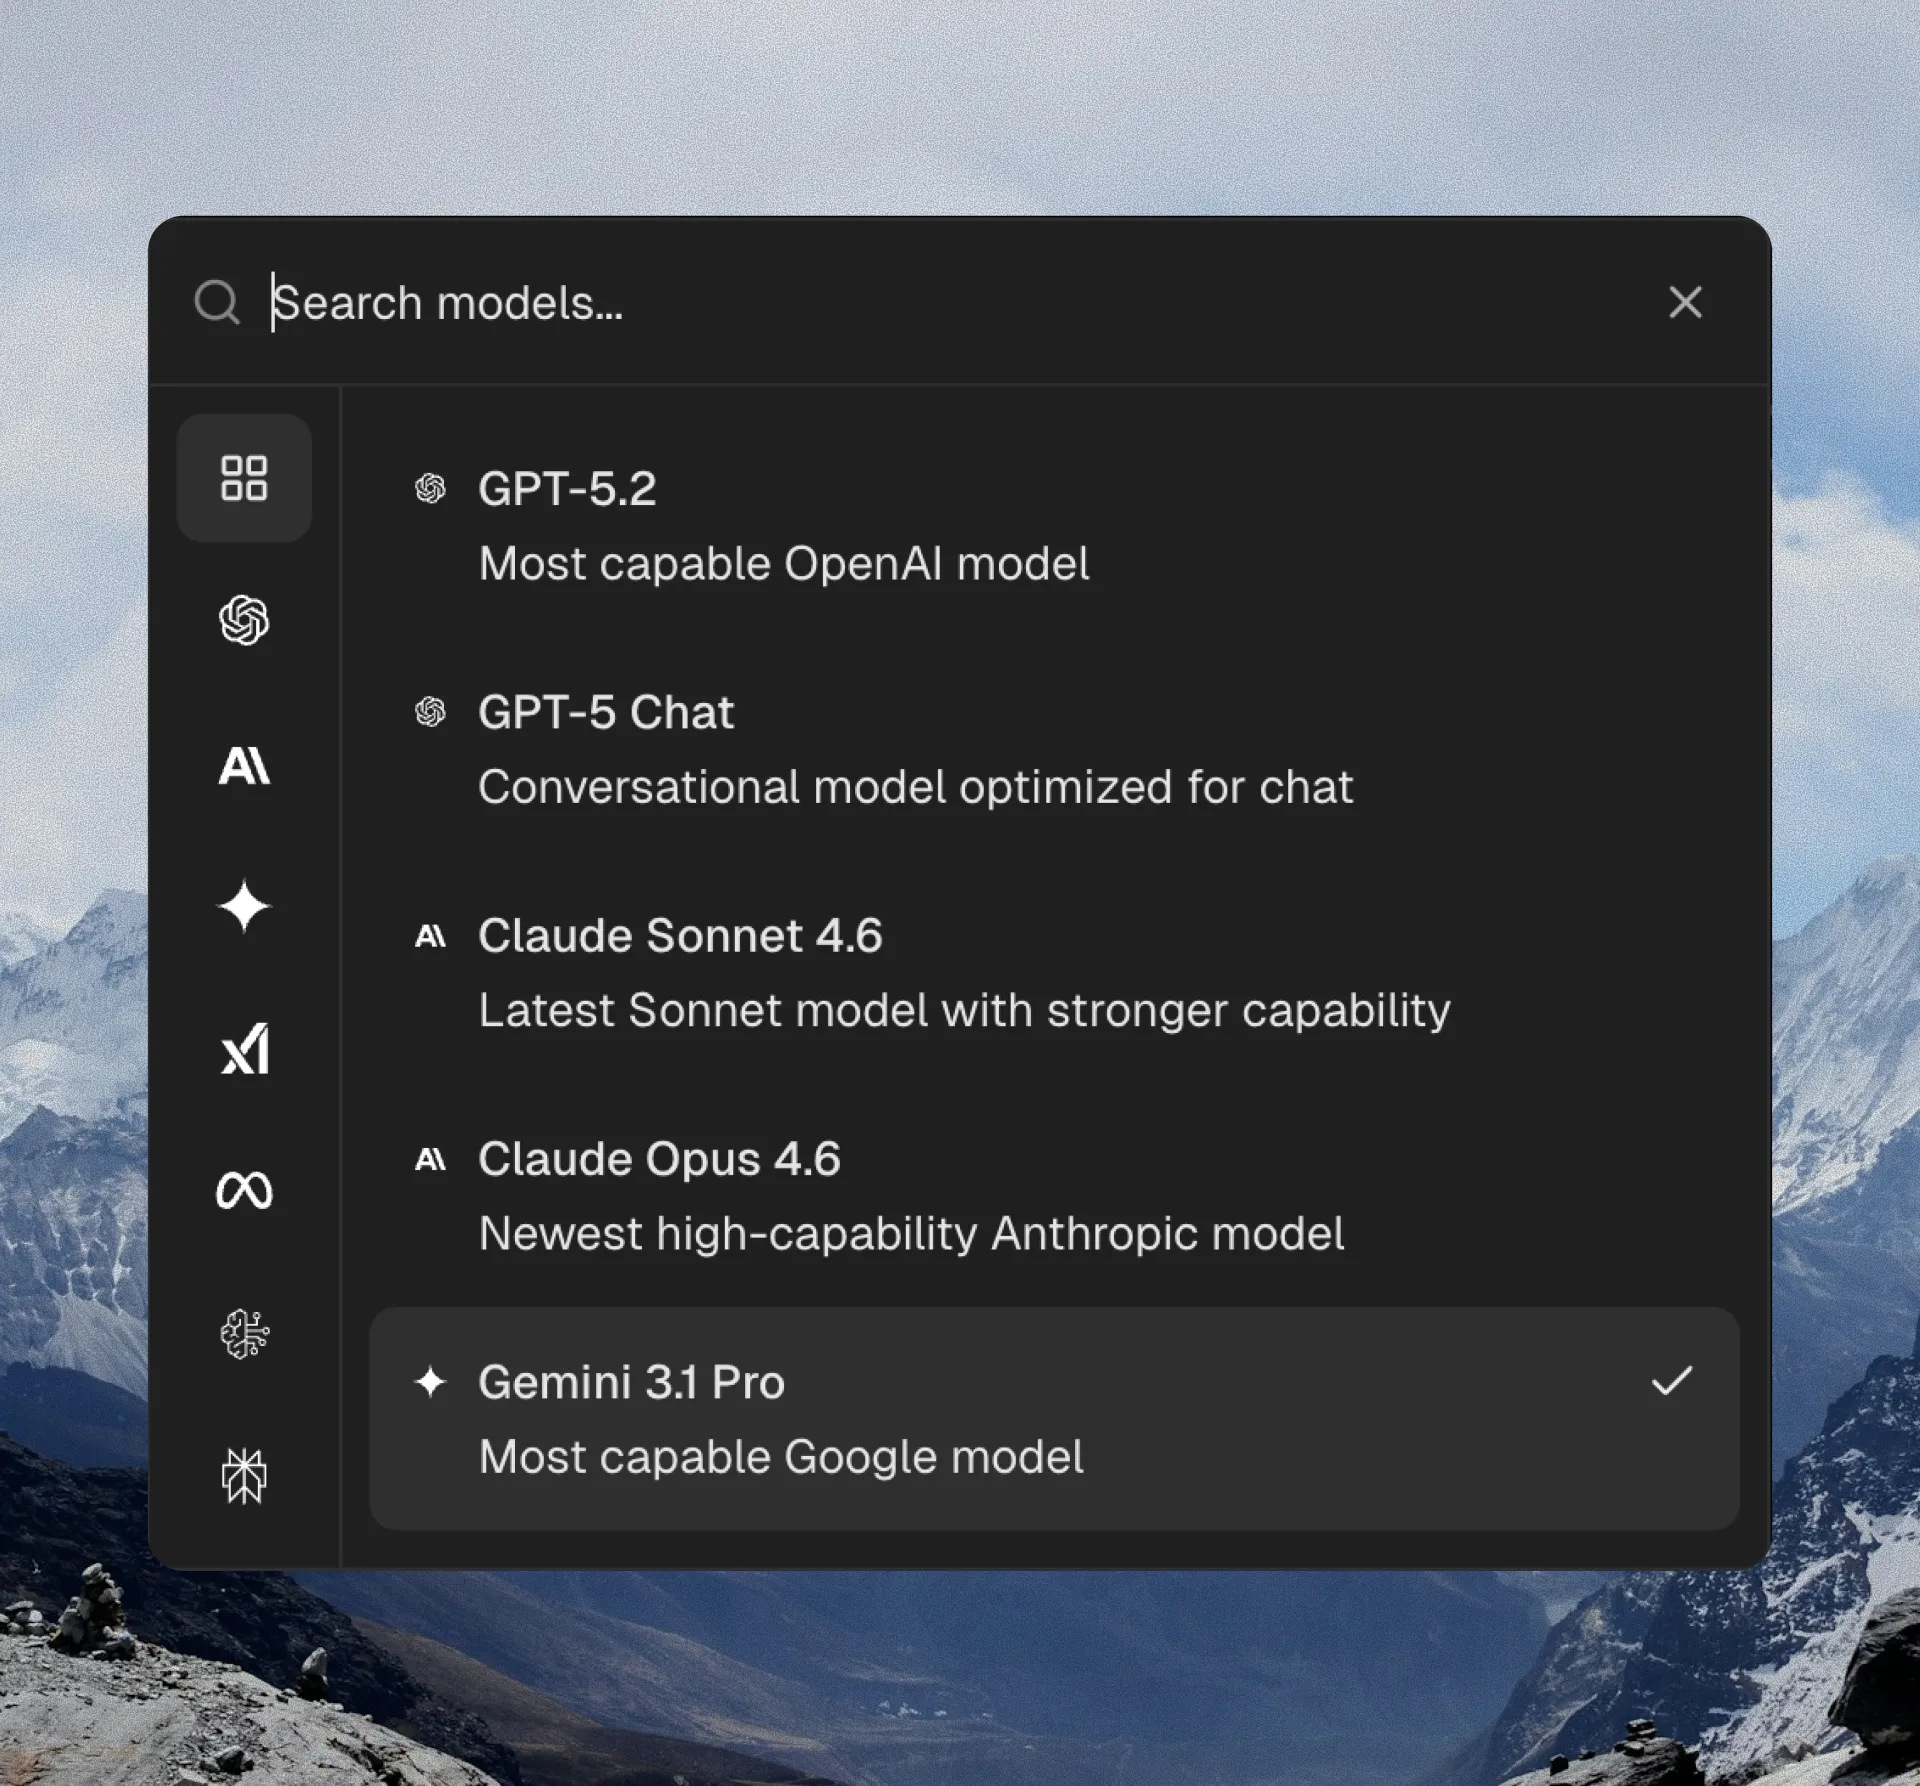Click the brain circuit provider icon in sidebar
Viewport: 1920px width, 1786px height.
(x=244, y=1334)
